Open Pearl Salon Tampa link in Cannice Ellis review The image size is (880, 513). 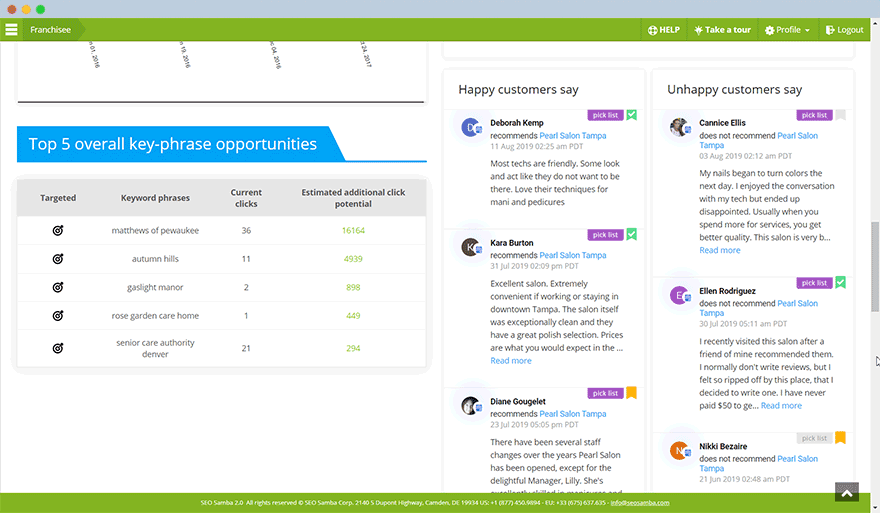pyautogui.click(x=758, y=140)
